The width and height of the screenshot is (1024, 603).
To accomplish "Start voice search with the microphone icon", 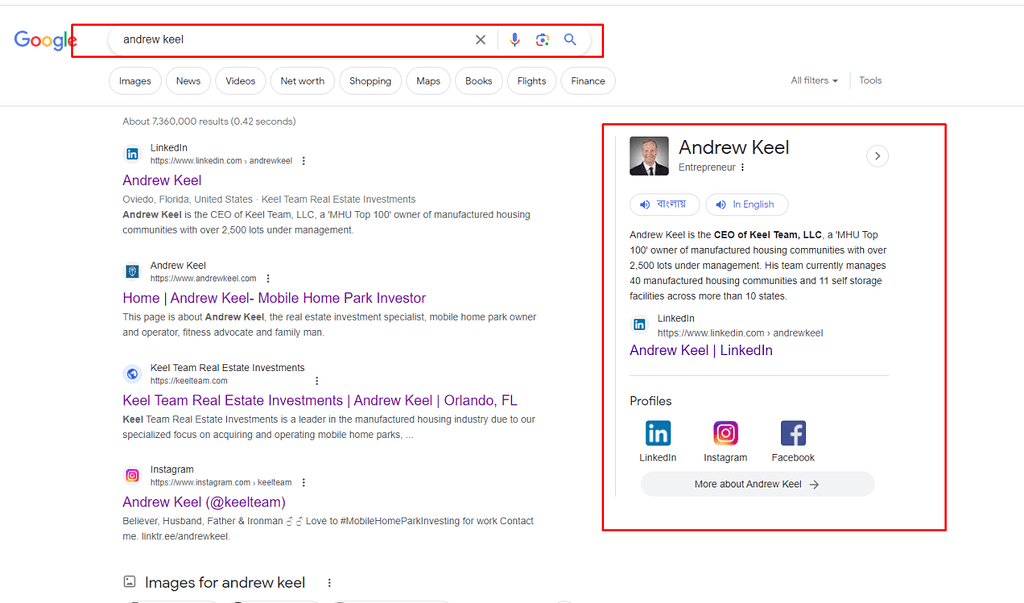I will point(515,40).
